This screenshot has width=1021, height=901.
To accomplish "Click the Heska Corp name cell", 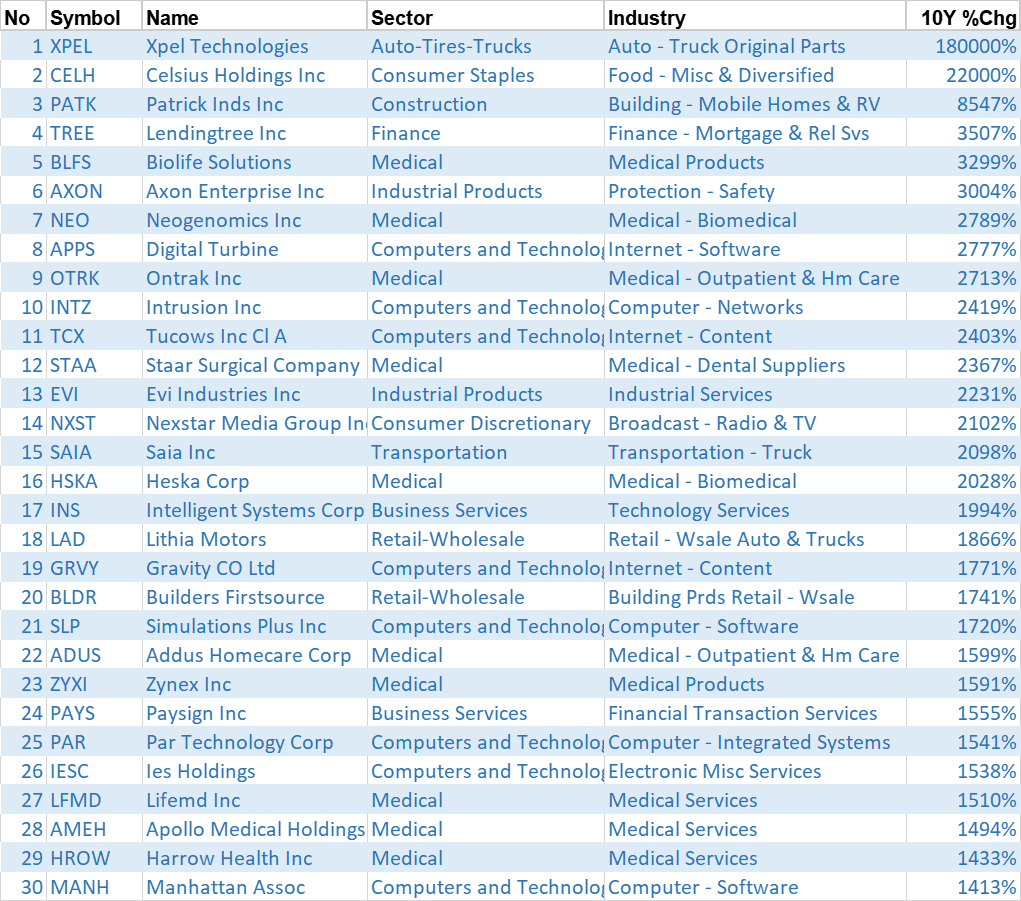I will click(x=254, y=481).
